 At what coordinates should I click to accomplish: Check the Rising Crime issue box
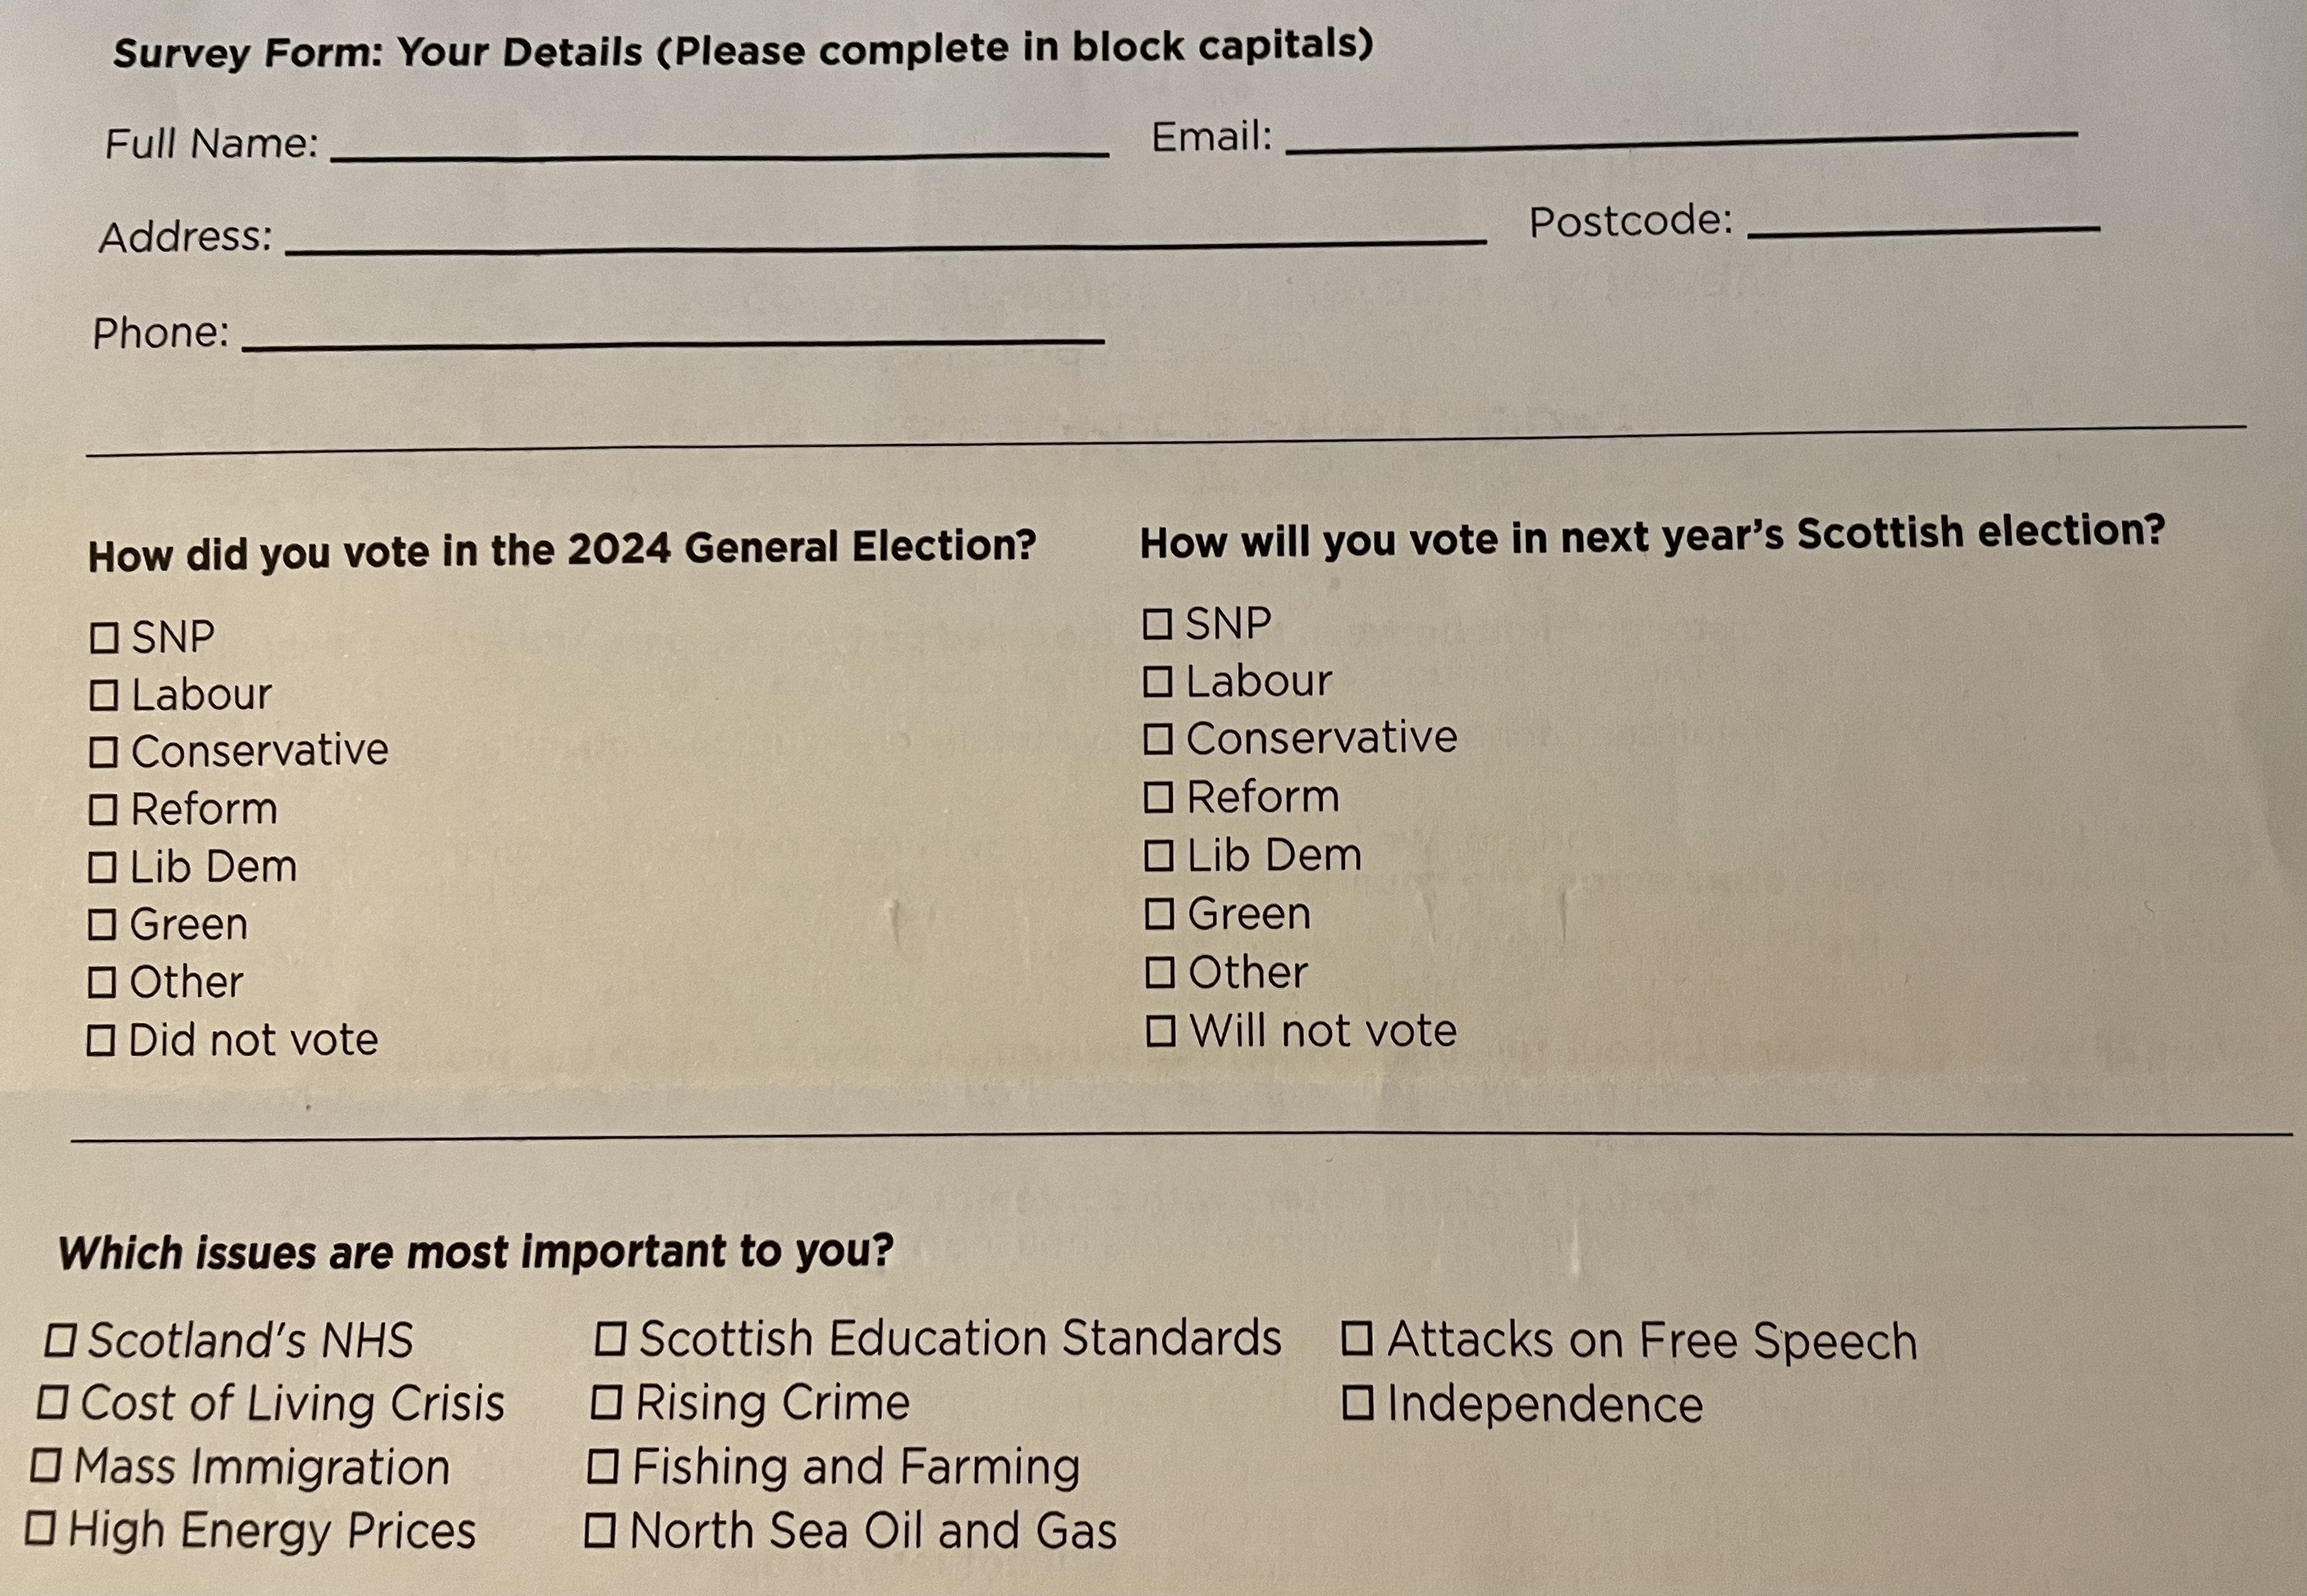point(606,1402)
